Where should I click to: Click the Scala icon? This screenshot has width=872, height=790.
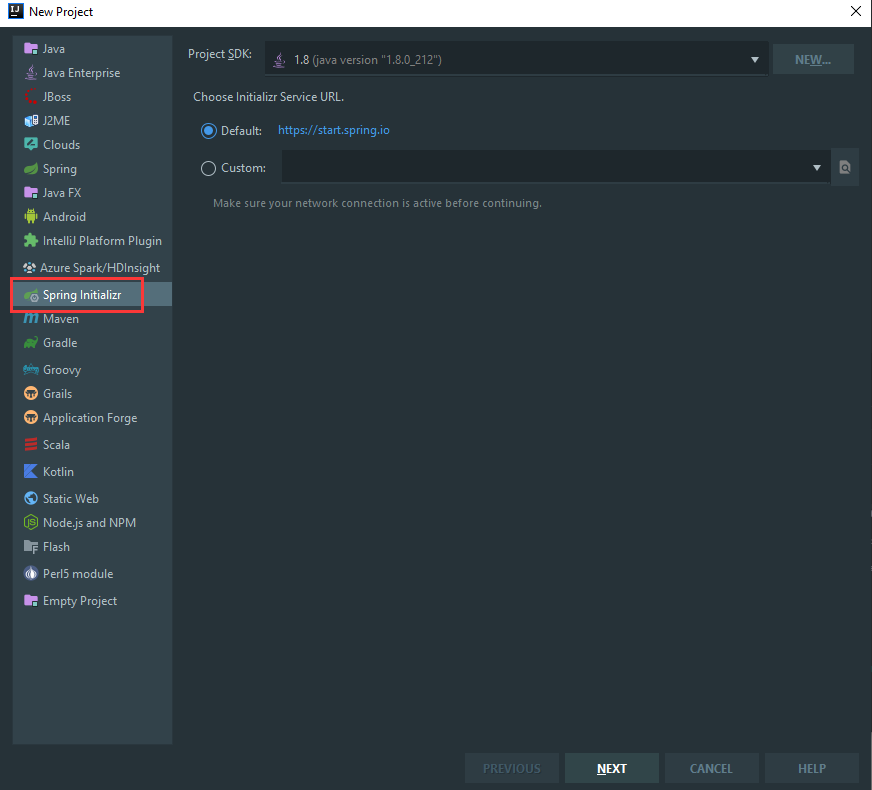point(31,444)
